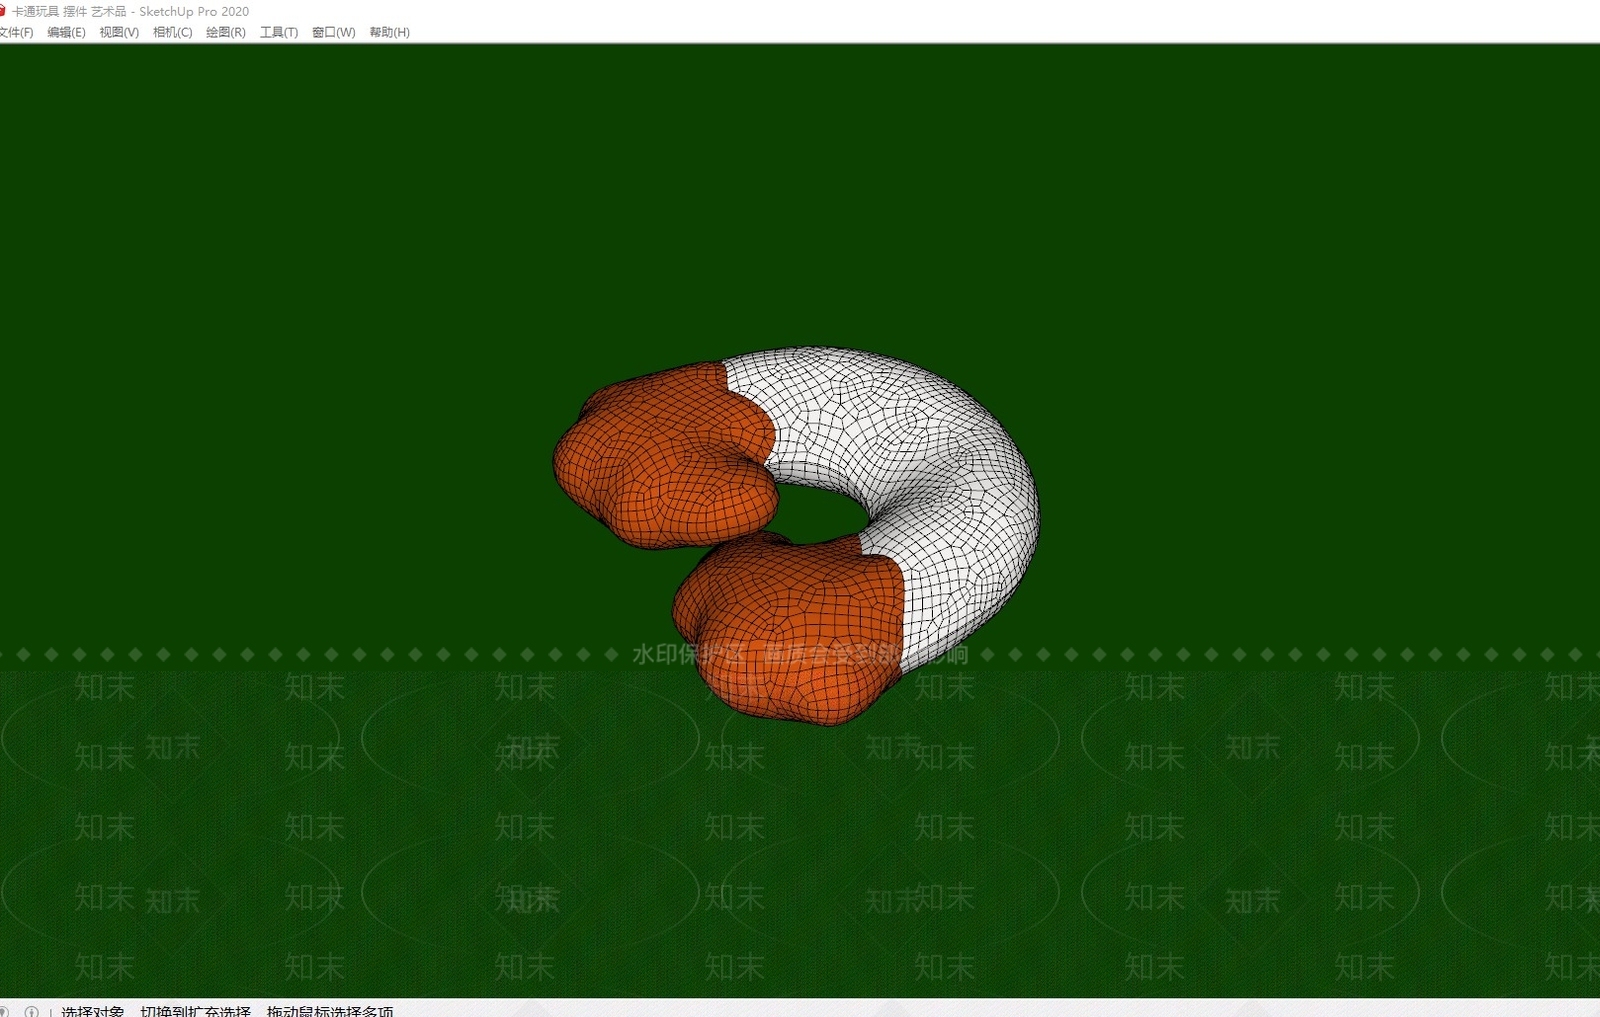Click the SketchUp Pro 2020 title bar text
This screenshot has width=1600, height=1017.
(194, 11)
